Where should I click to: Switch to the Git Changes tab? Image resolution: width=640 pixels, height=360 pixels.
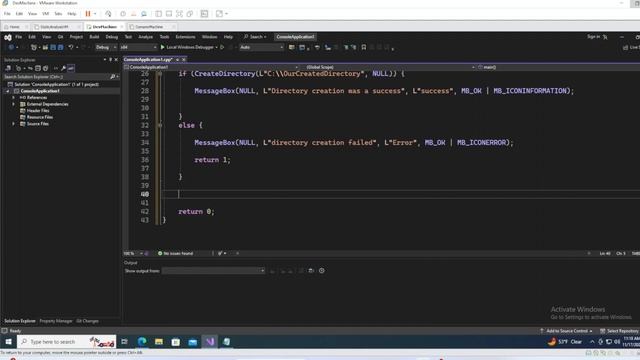87,321
